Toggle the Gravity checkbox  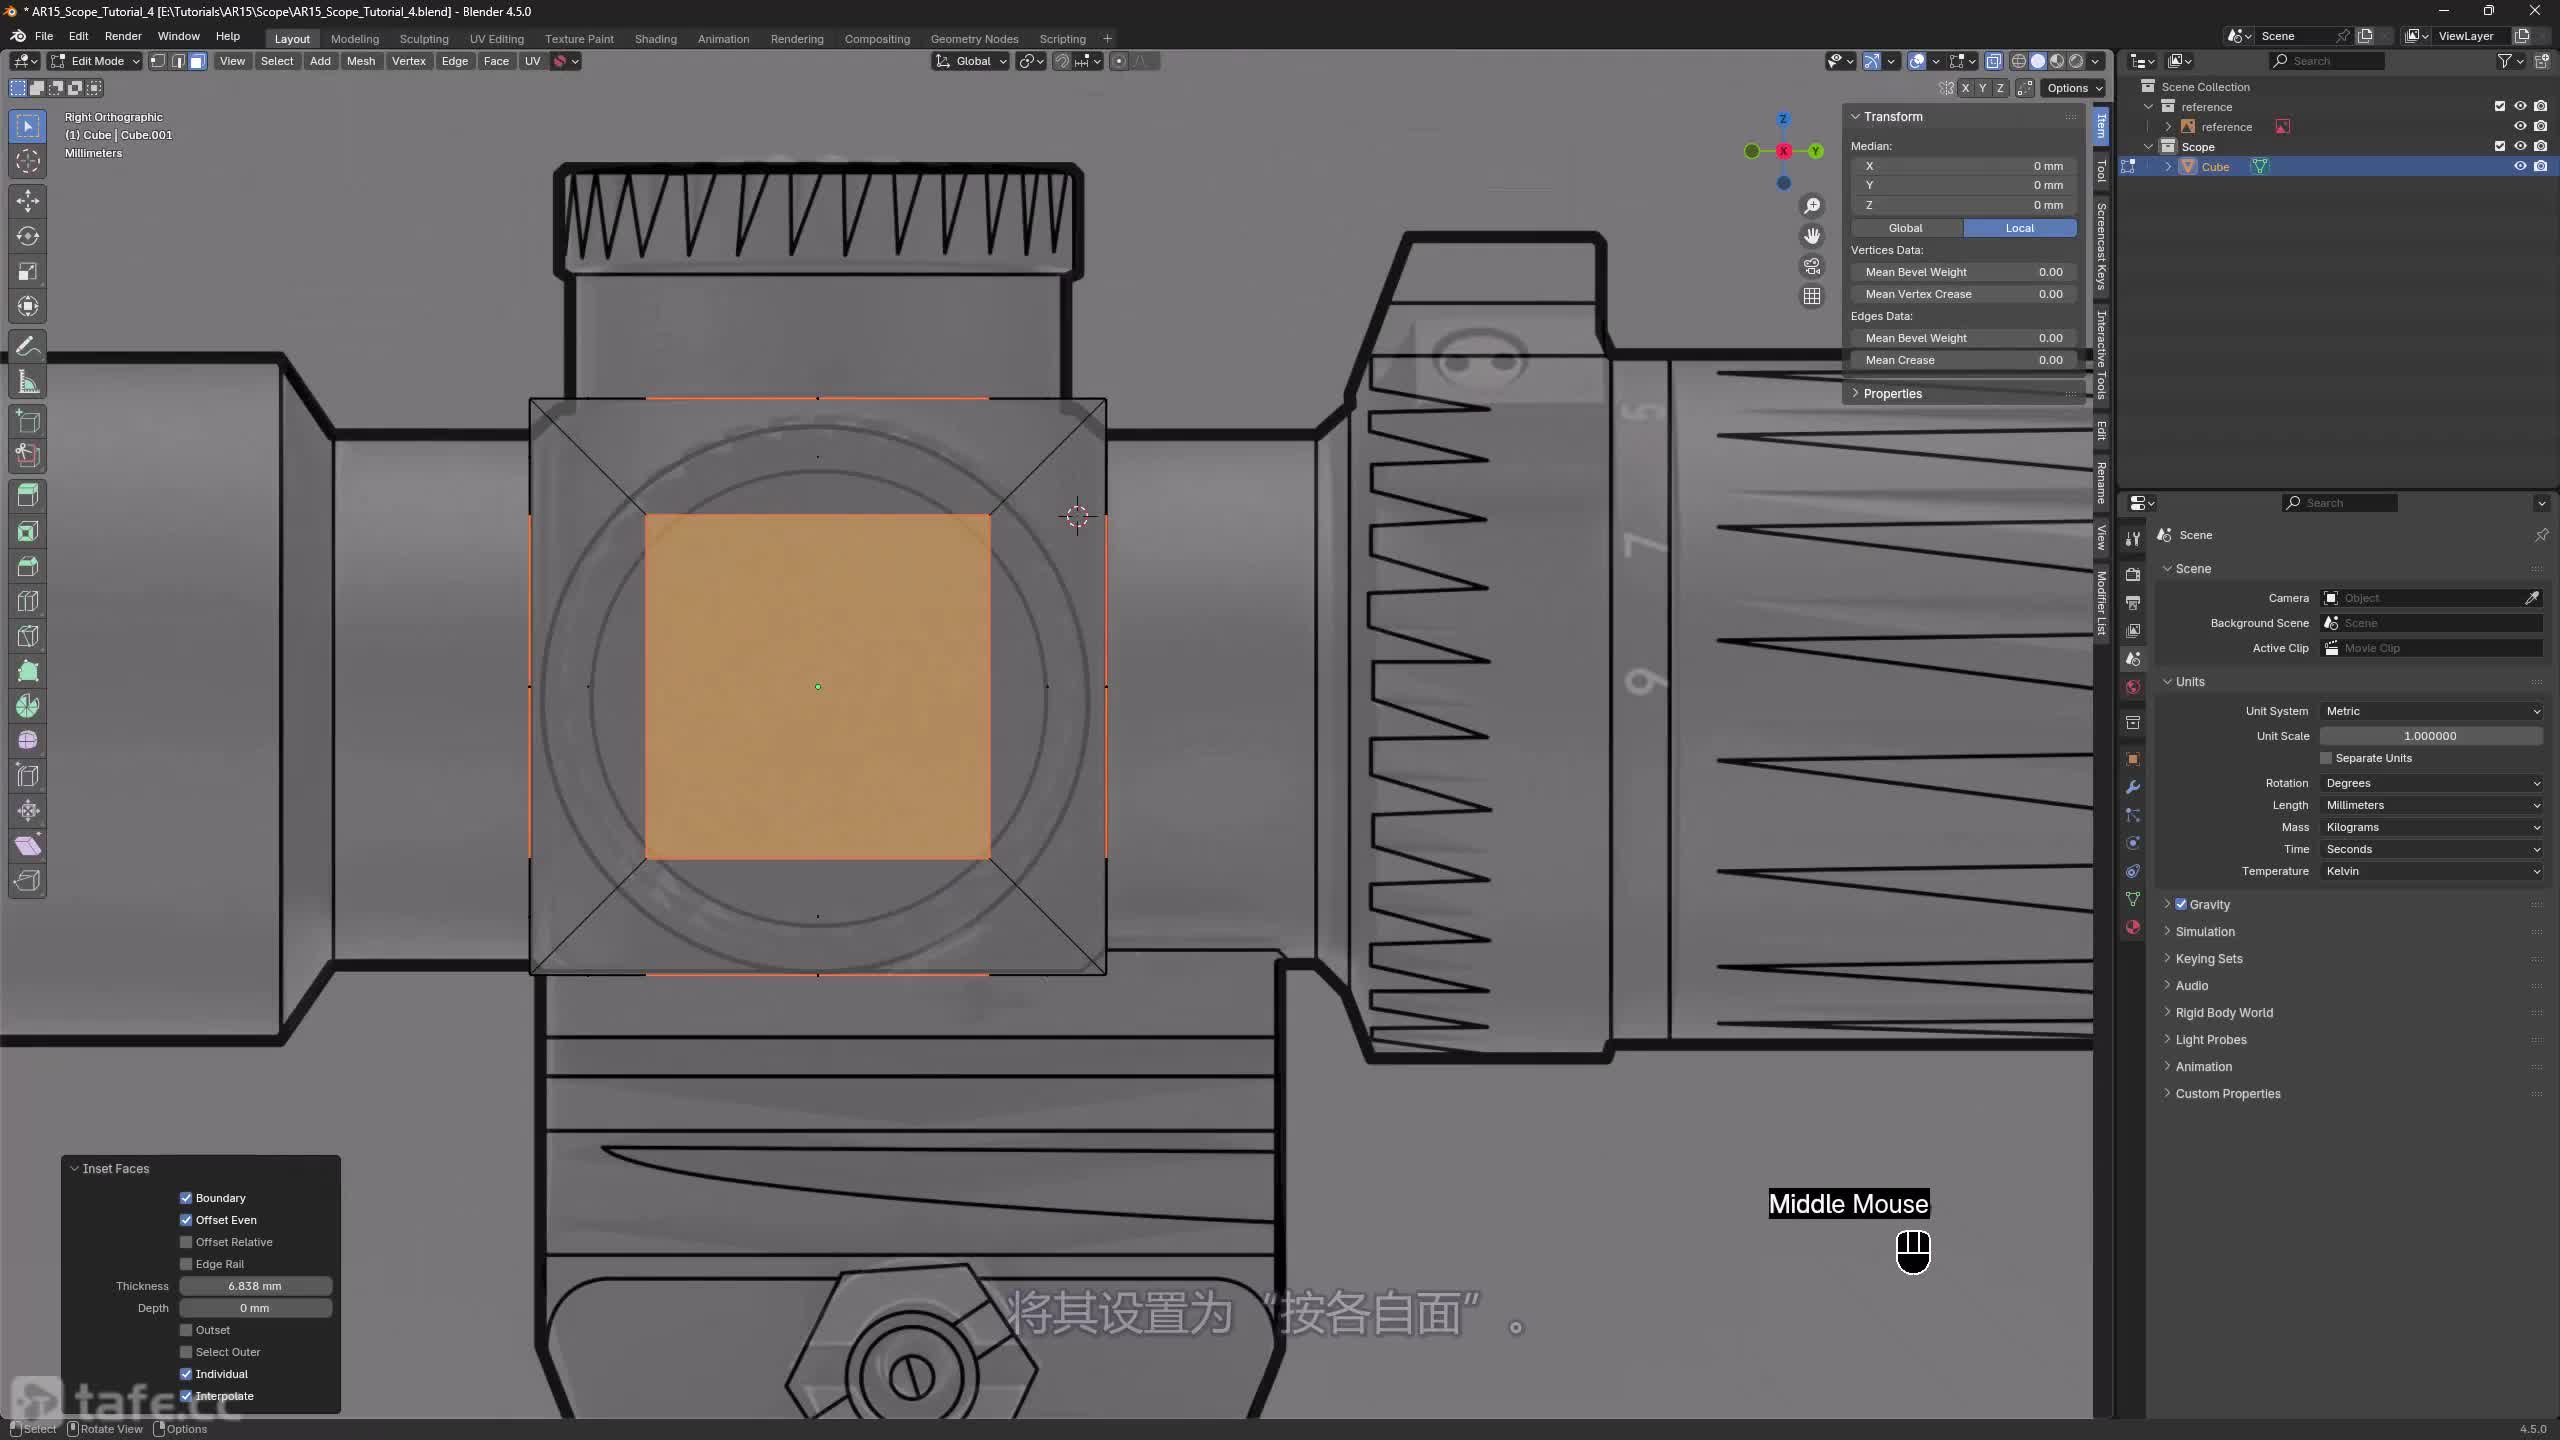tap(2181, 904)
